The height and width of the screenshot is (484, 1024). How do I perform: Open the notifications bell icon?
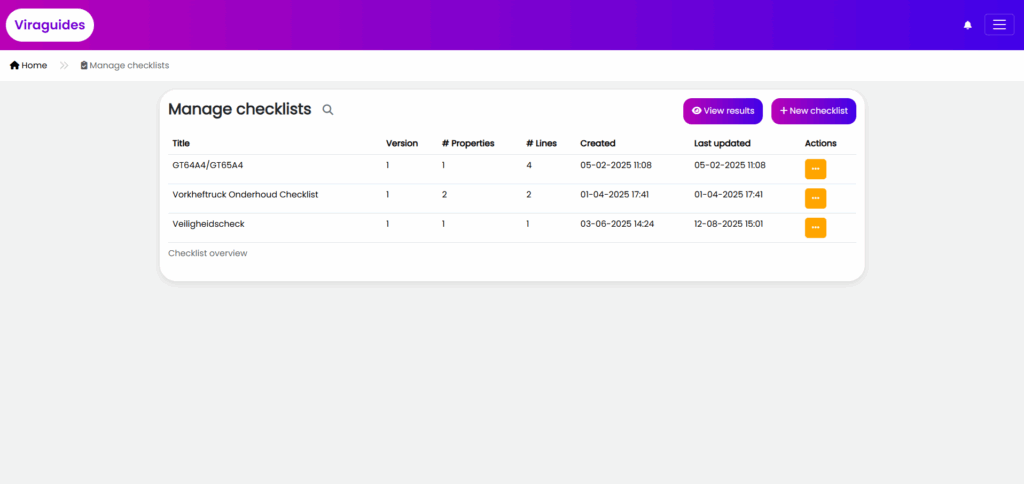click(x=967, y=25)
